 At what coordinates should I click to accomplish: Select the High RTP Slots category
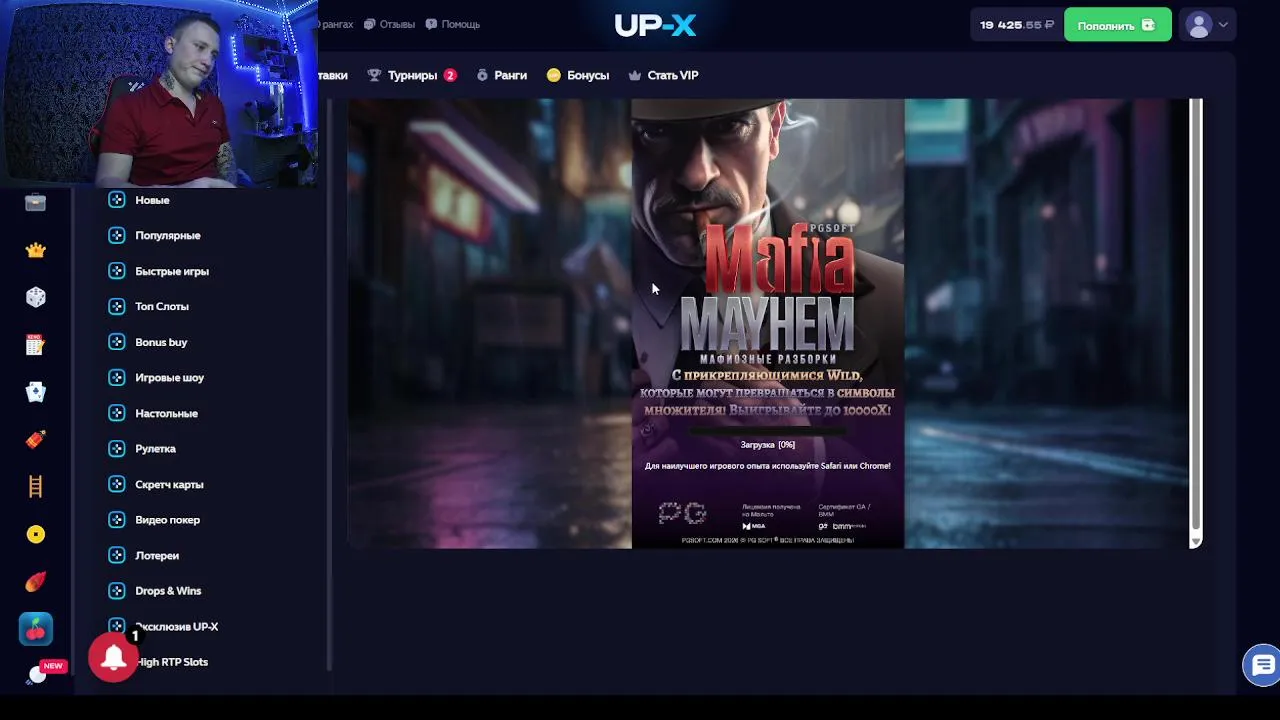pos(172,662)
